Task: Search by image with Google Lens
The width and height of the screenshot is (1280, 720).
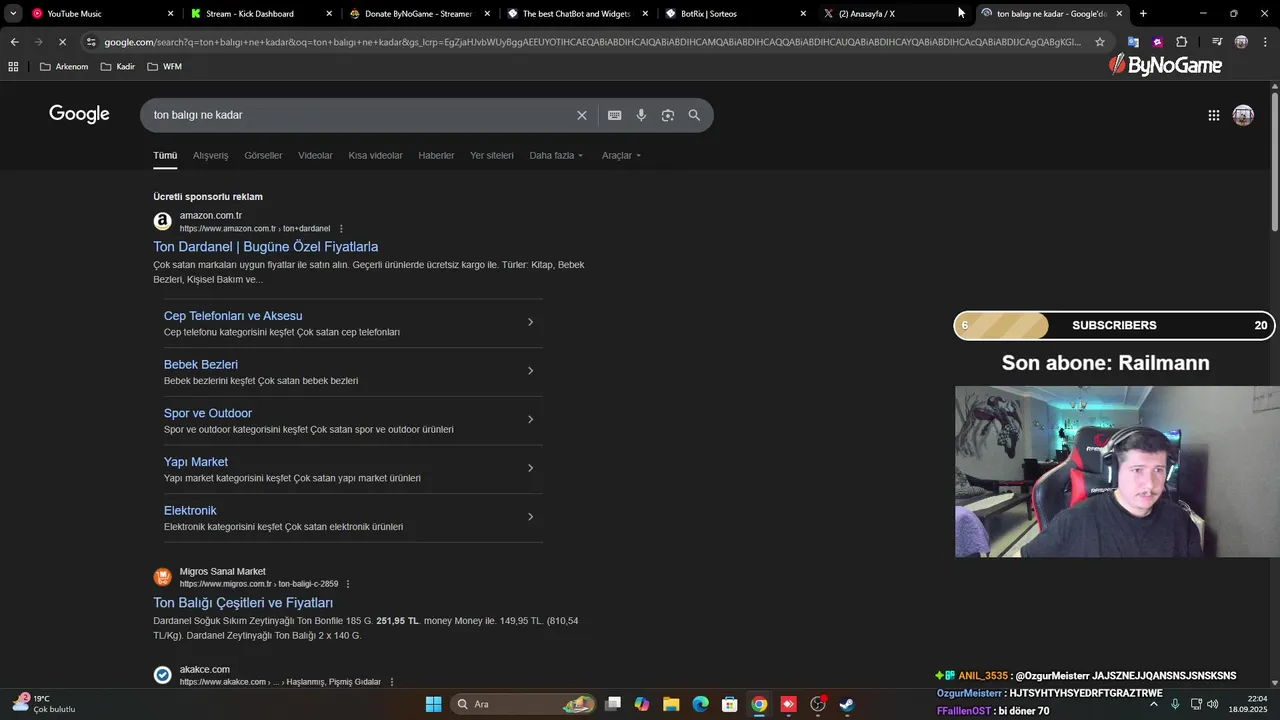Action: (668, 115)
